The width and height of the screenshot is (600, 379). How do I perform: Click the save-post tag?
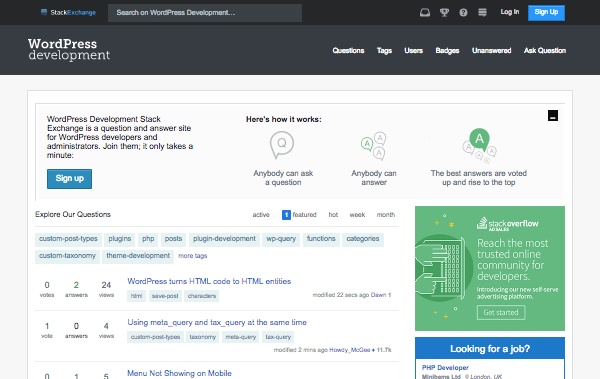pyautogui.click(x=165, y=296)
